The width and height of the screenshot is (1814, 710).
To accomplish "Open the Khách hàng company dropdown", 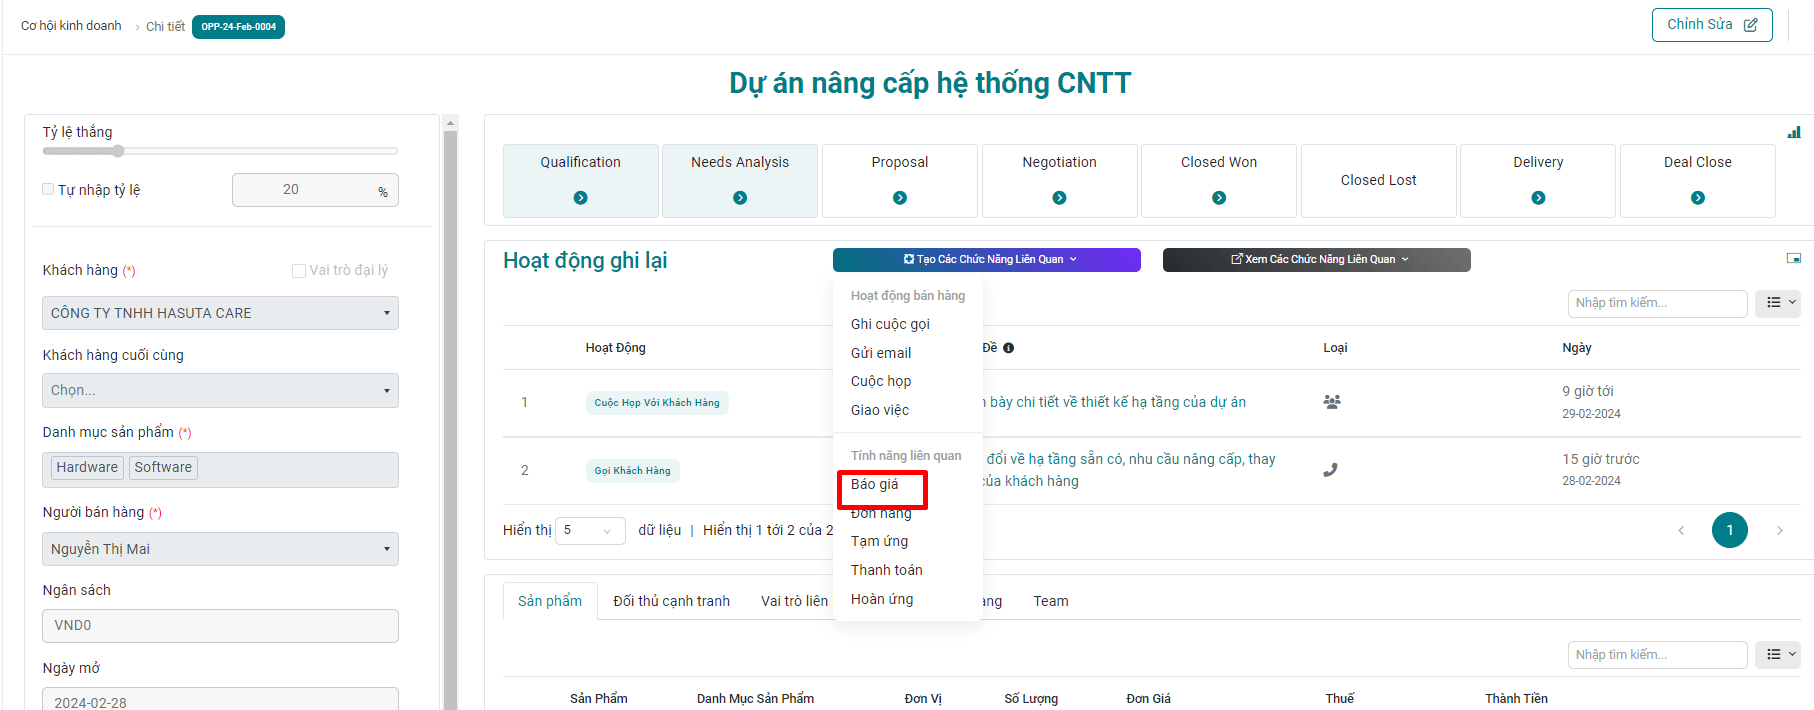I will point(220,313).
